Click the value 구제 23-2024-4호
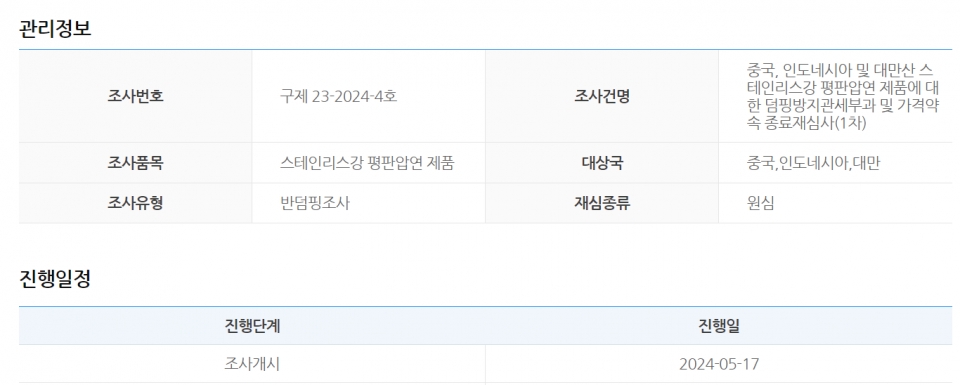 click(x=339, y=96)
